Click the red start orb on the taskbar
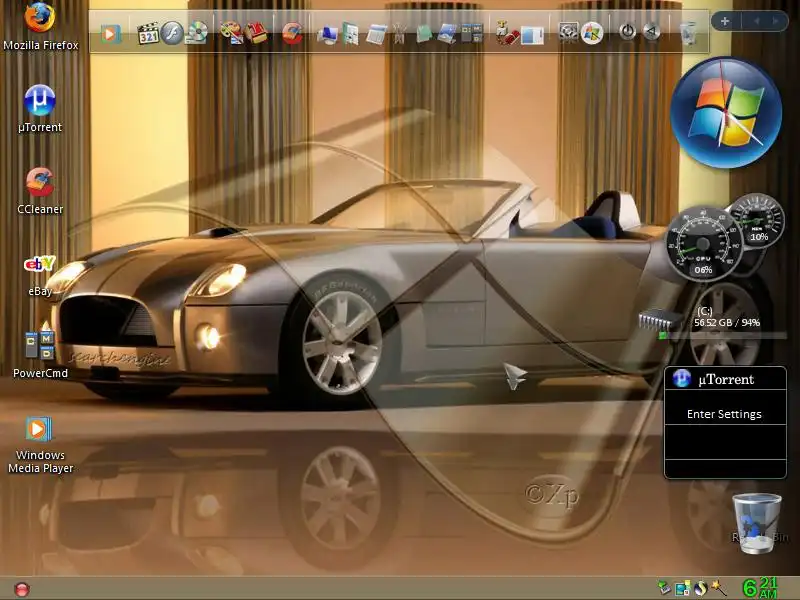The image size is (800, 600). [22, 590]
